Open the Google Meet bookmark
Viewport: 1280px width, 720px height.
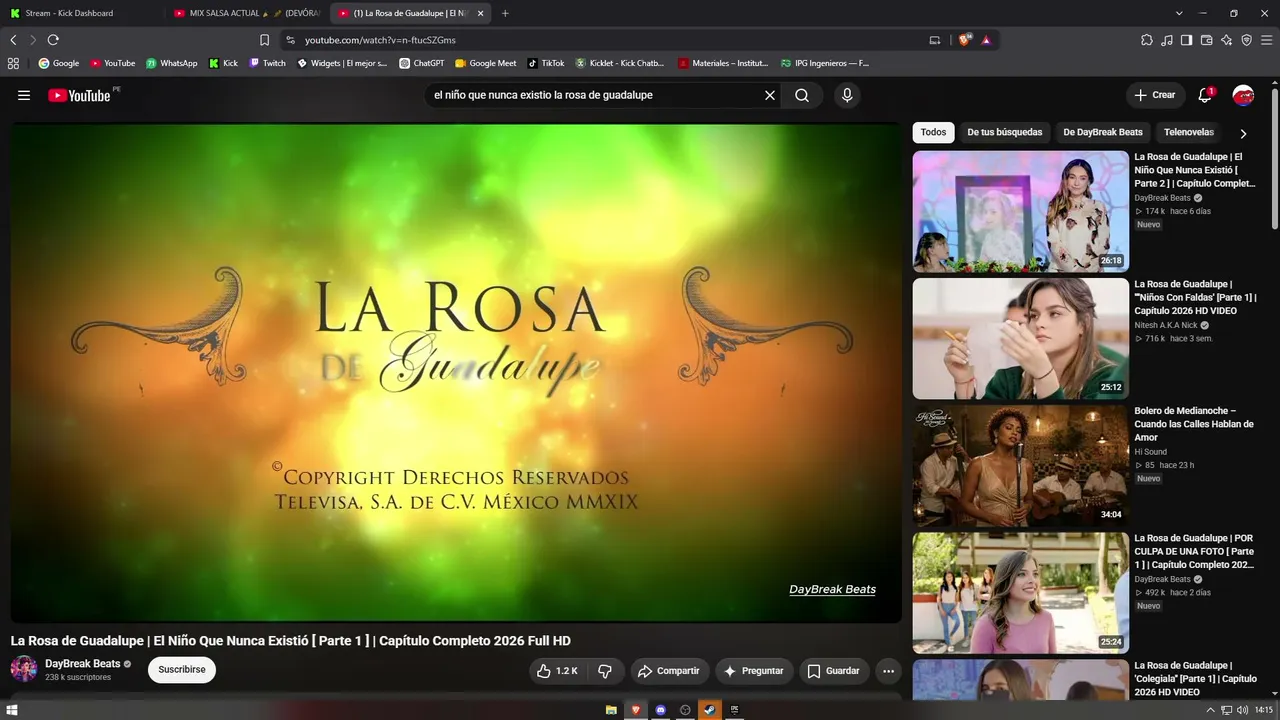click(x=486, y=63)
